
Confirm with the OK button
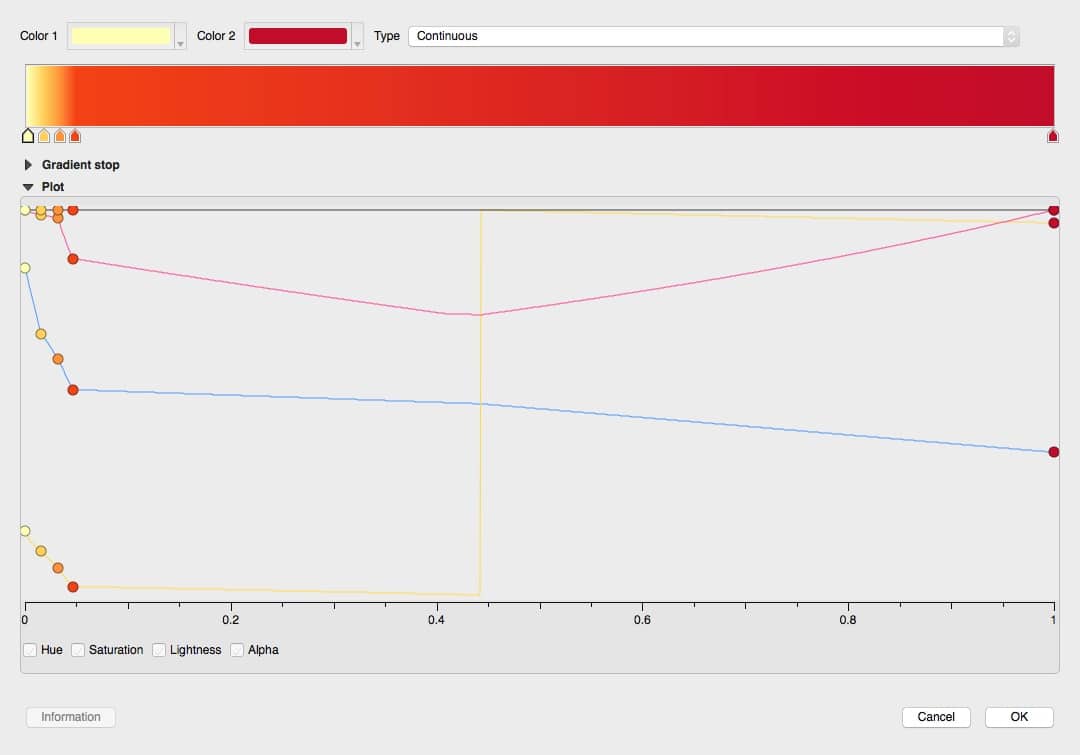pos(1019,717)
